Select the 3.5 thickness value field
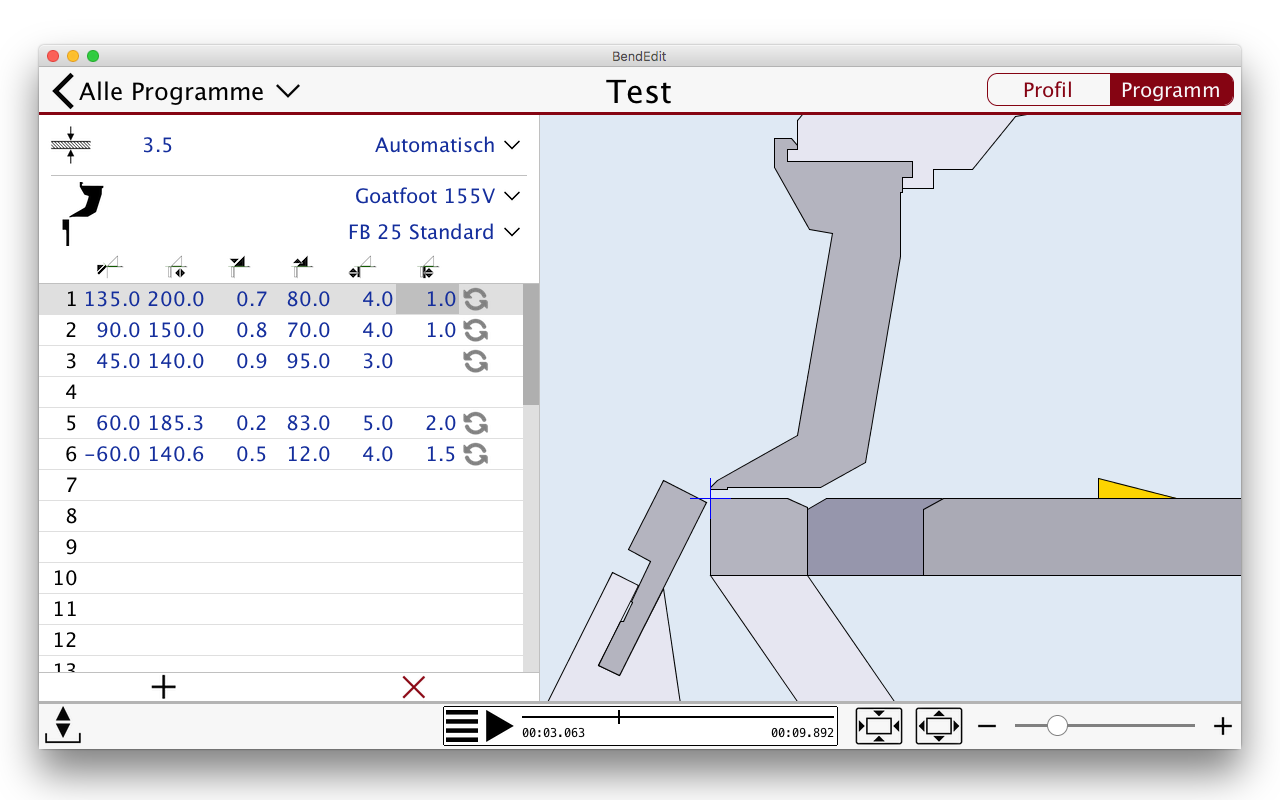Screen dimensions: 1280x800 tap(157, 145)
